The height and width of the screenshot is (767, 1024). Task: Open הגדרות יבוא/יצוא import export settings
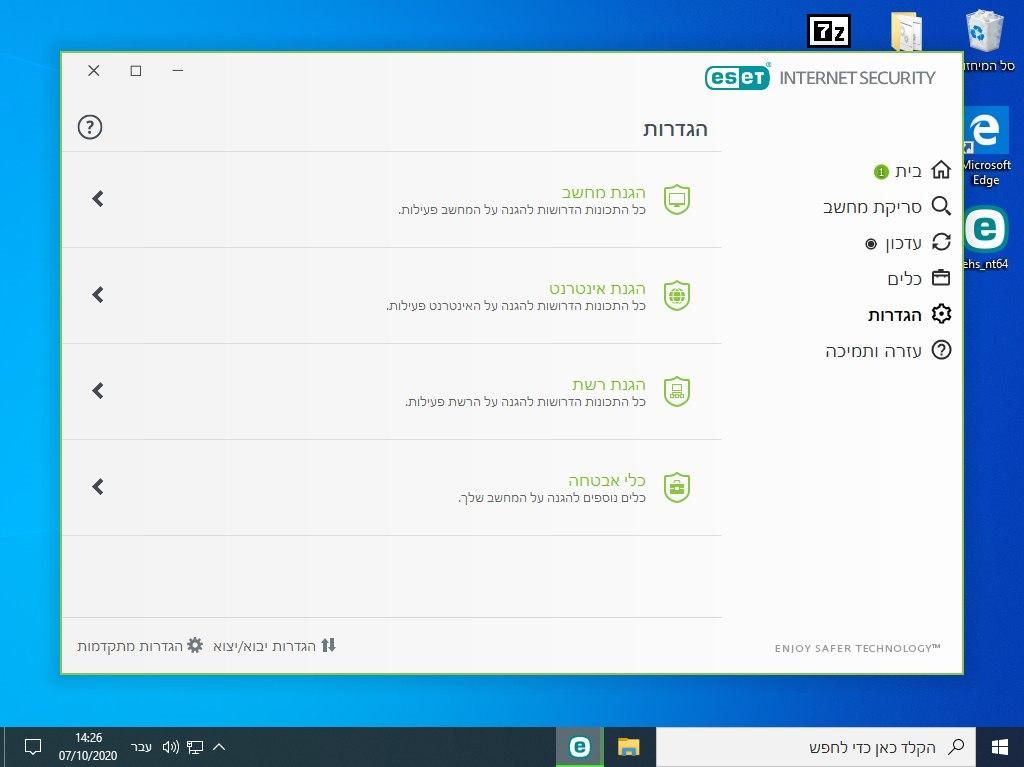coord(264,646)
